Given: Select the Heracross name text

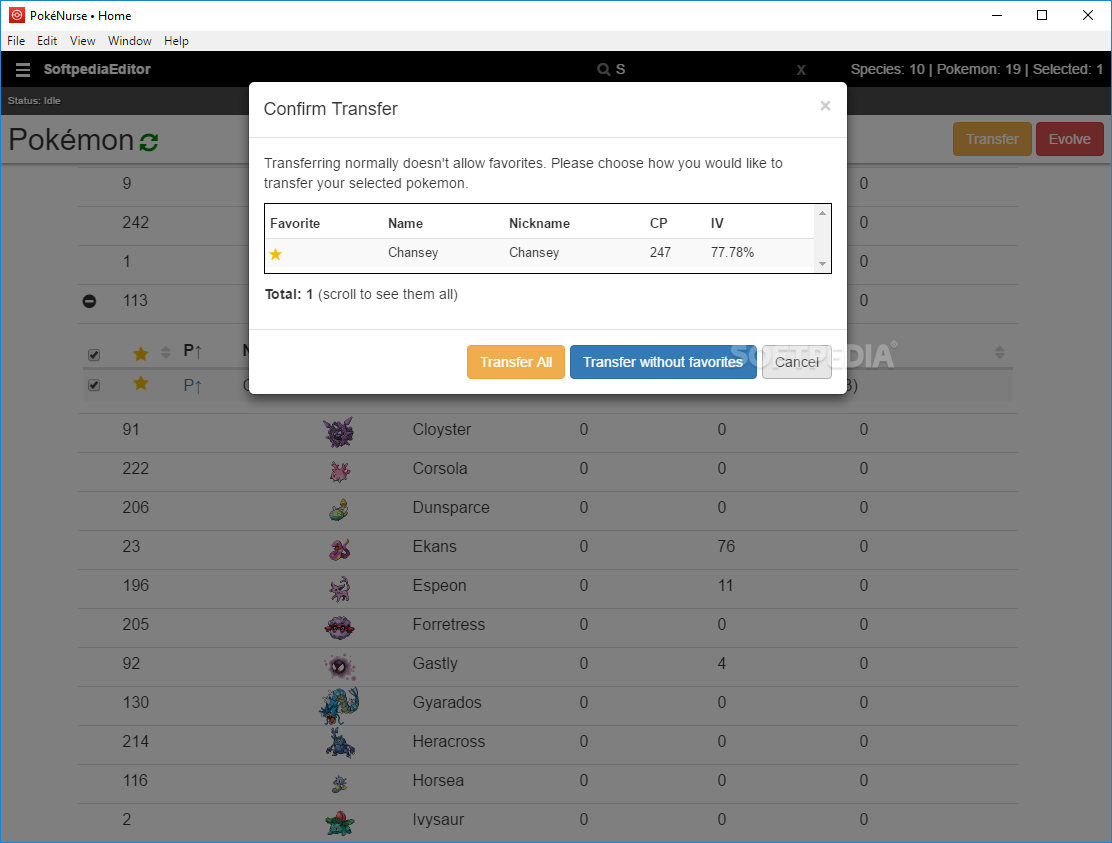Looking at the screenshot, I should click(x=449, y=742).
